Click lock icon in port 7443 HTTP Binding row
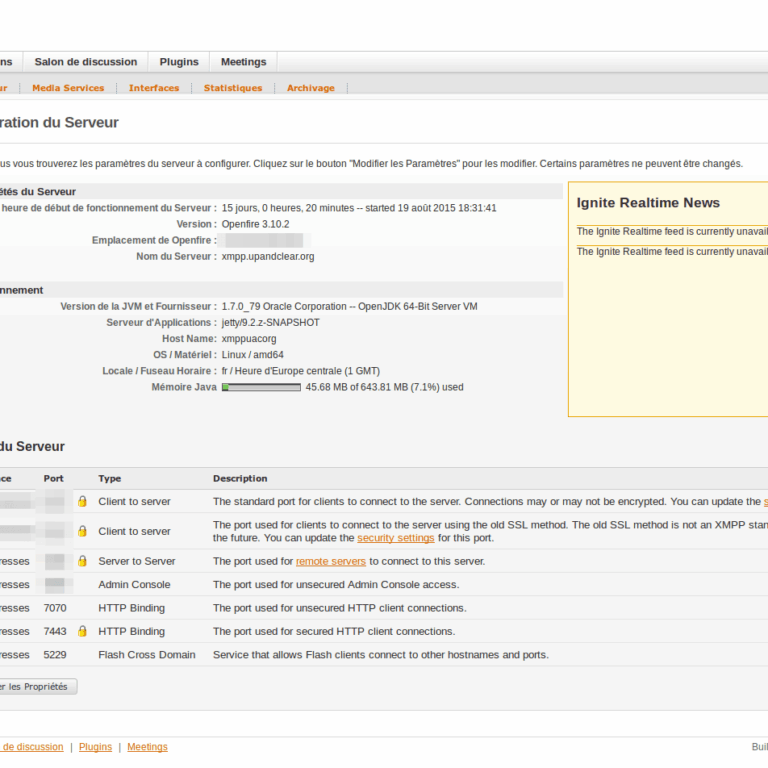The image size is (768, 768). click(82, 631)
